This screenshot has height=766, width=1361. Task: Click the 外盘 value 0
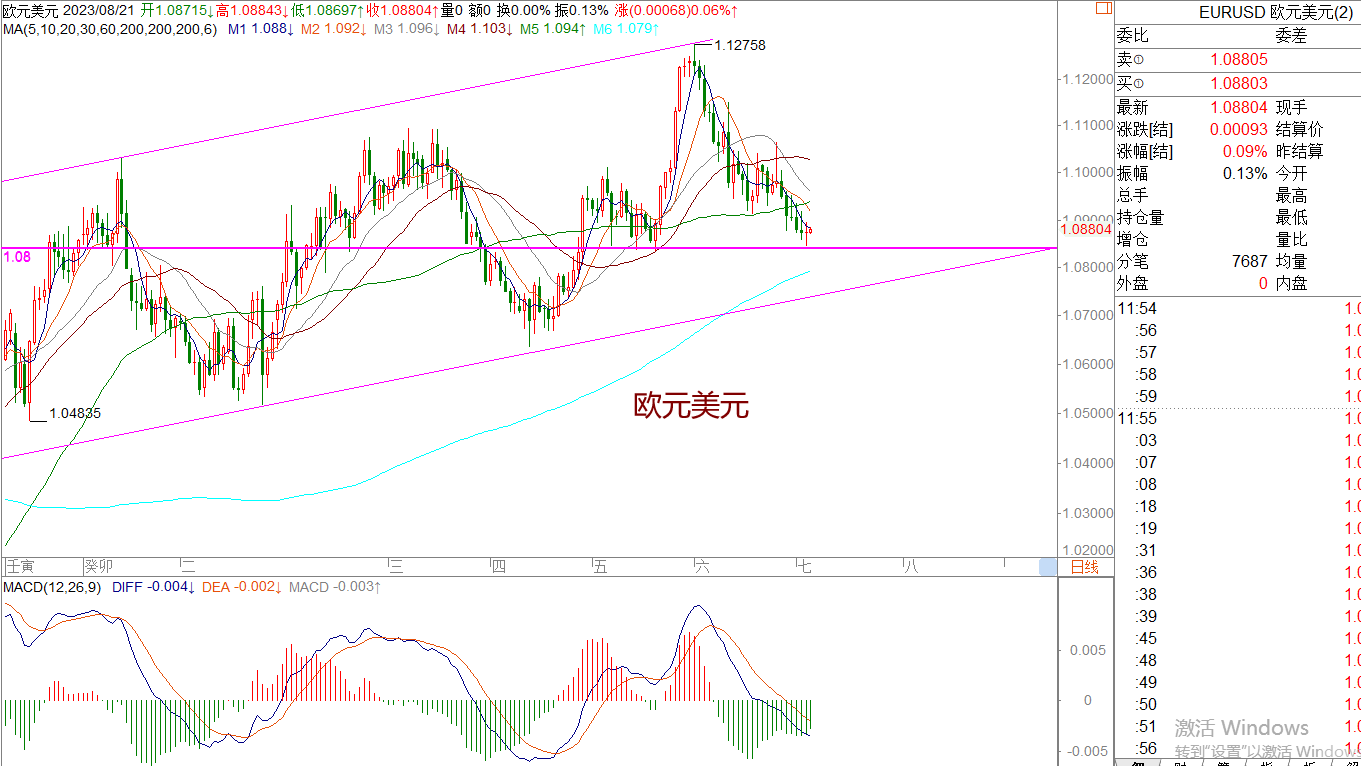(1263, 283)
